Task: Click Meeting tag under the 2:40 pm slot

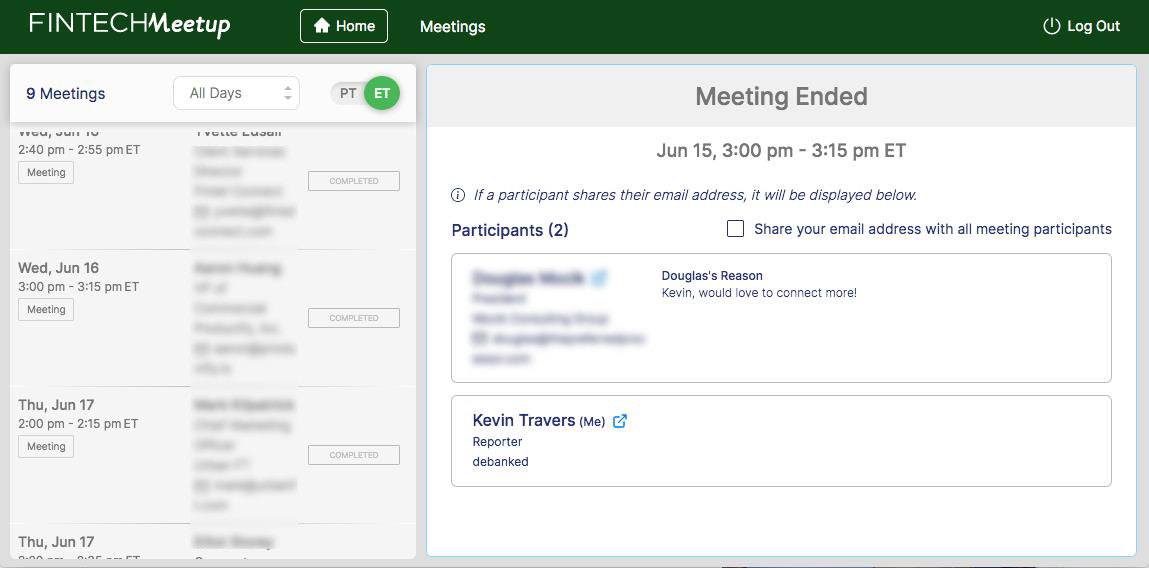Action: coord(46,173)
